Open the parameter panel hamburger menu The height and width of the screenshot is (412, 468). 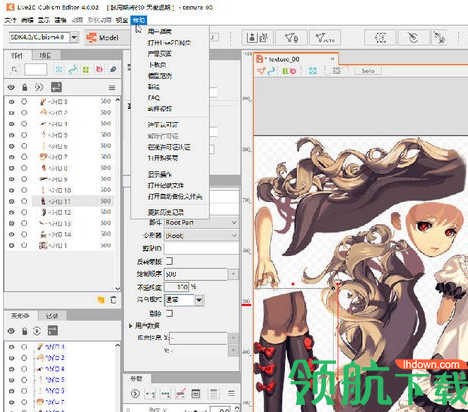(231, 393)
